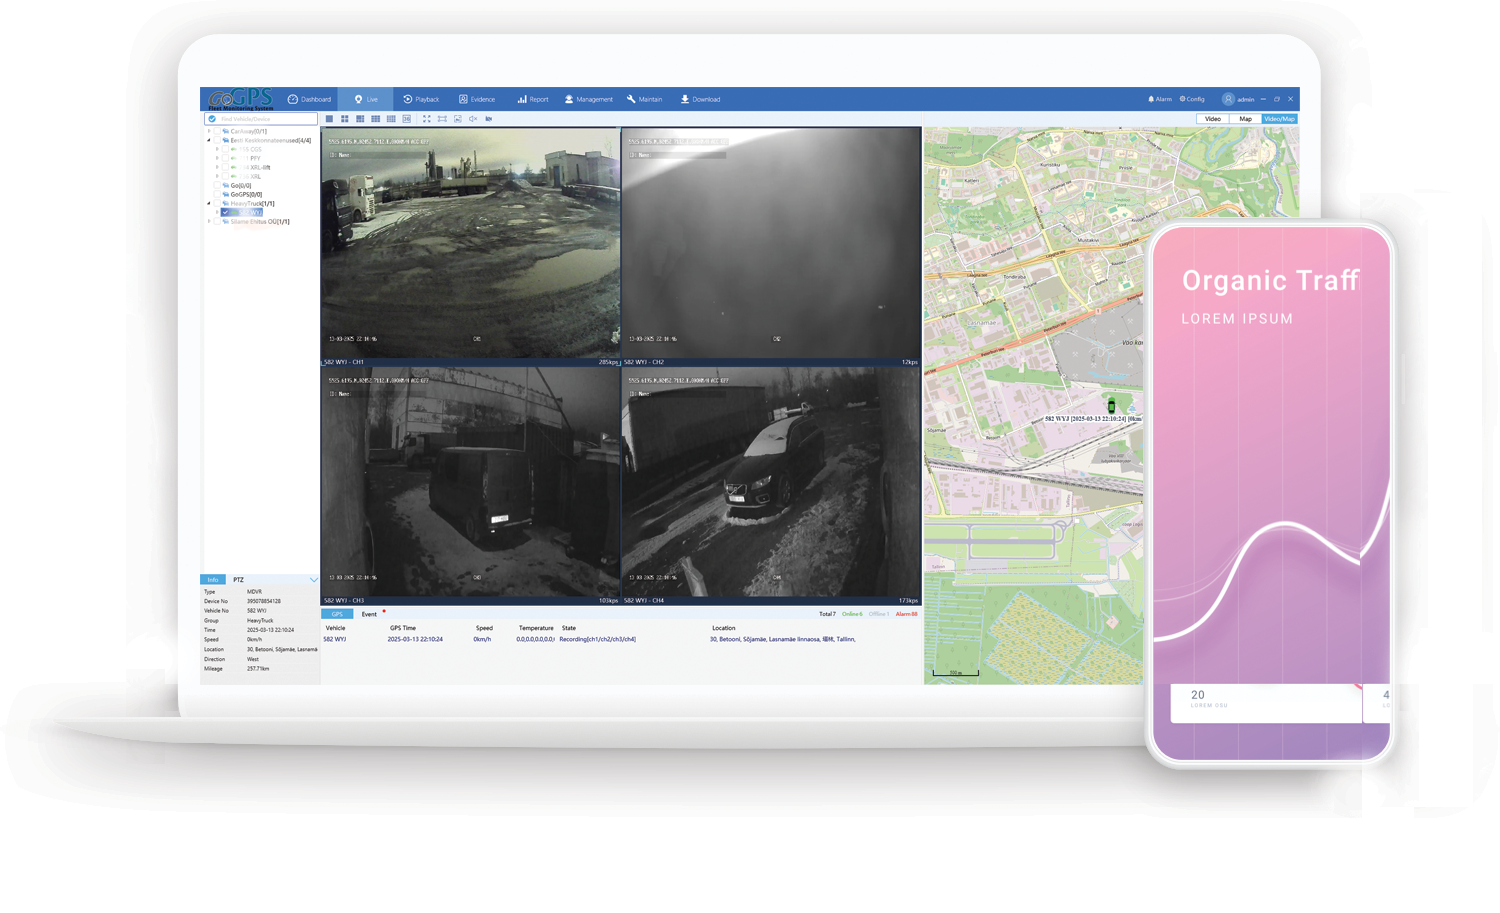Click the video camera toolbar icon

489,119
